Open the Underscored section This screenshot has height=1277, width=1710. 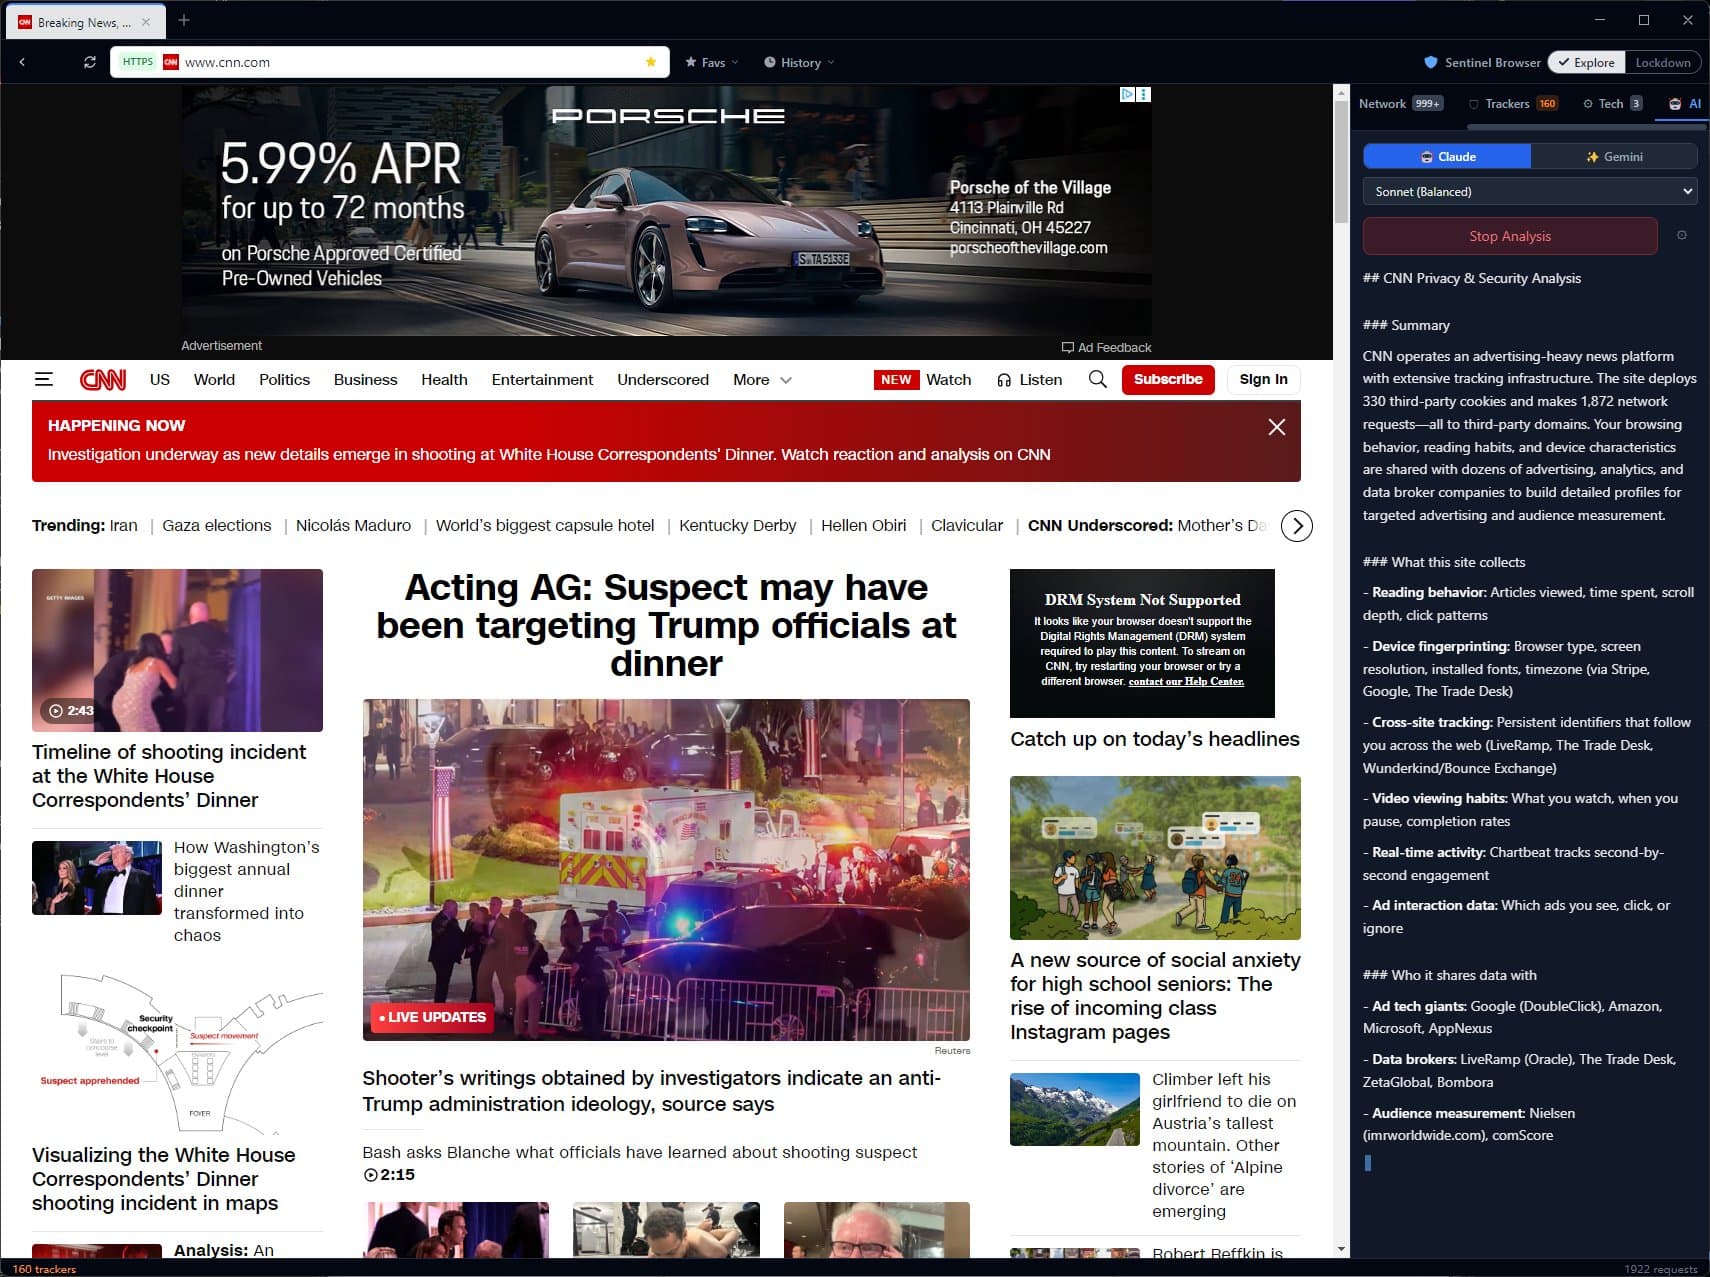tap(663, 380)
